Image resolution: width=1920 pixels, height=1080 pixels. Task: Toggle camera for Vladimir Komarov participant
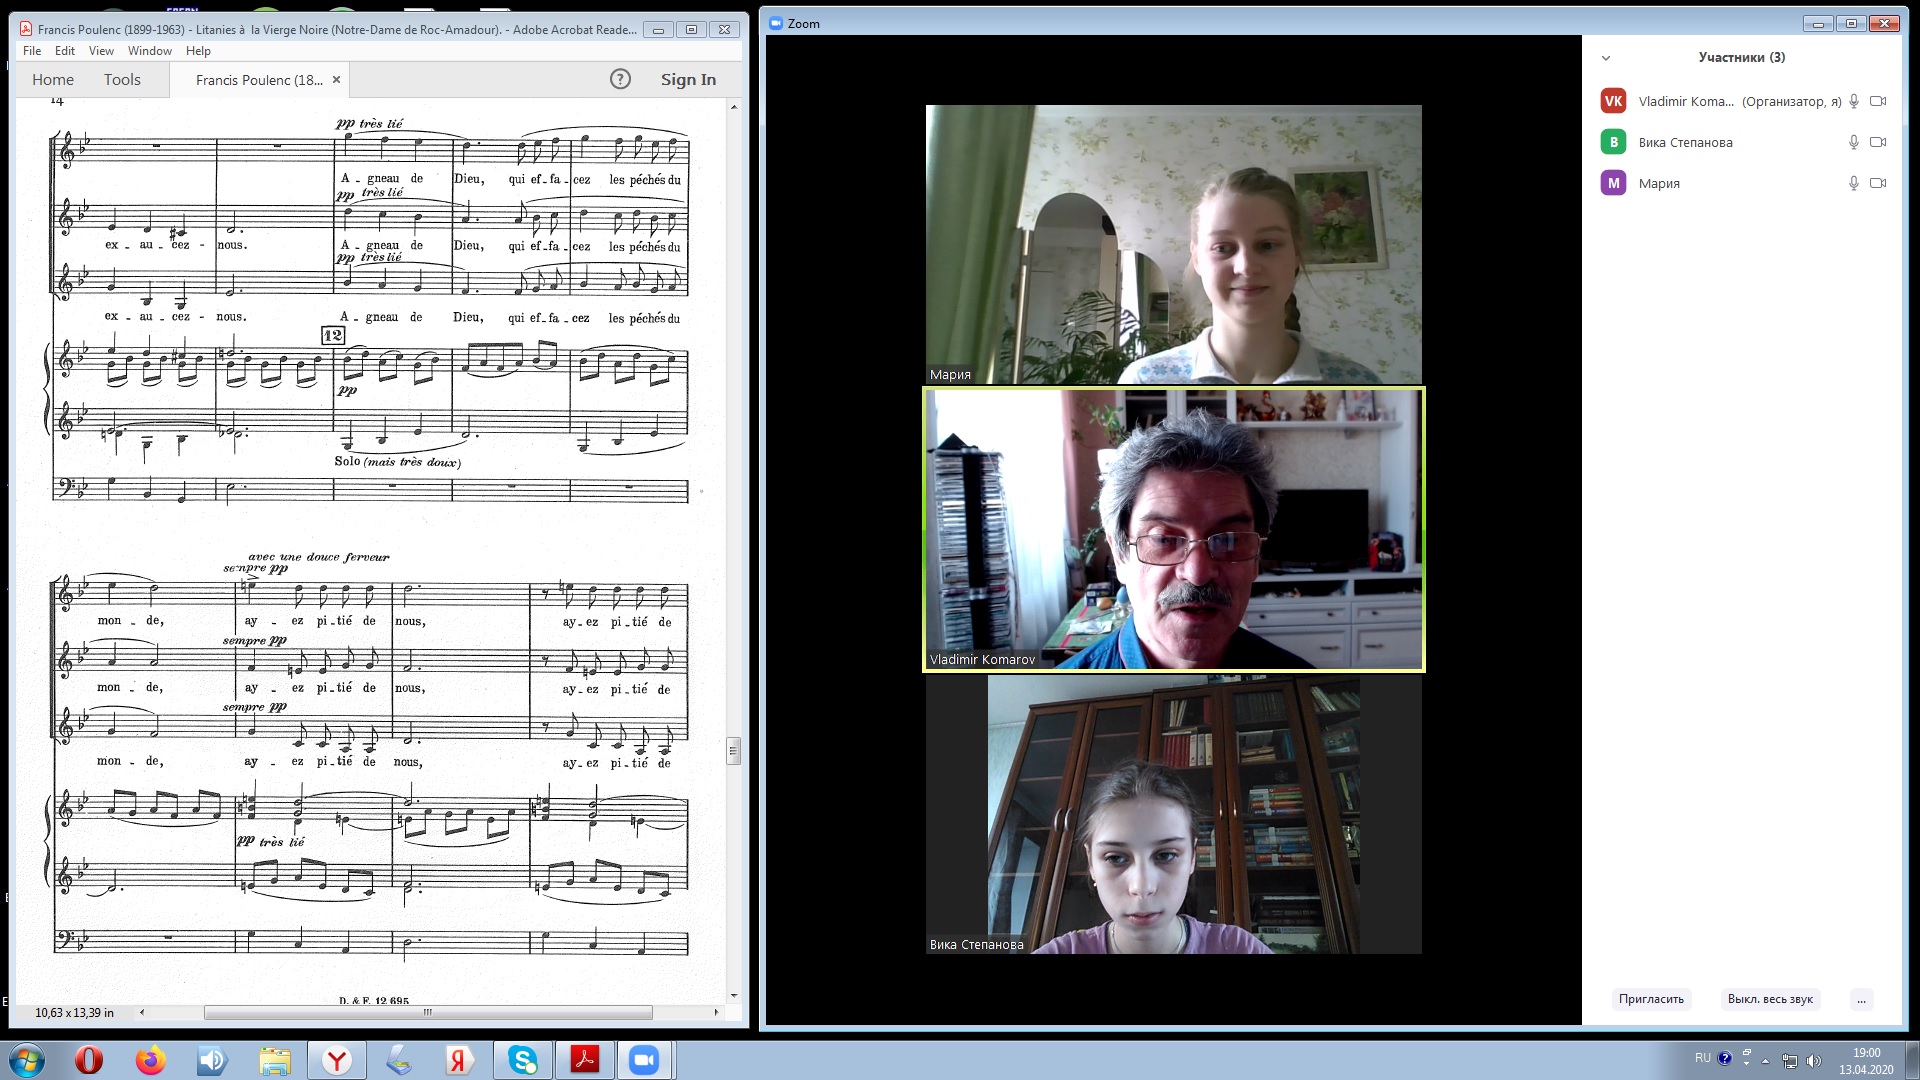(x=1878, y=101)
